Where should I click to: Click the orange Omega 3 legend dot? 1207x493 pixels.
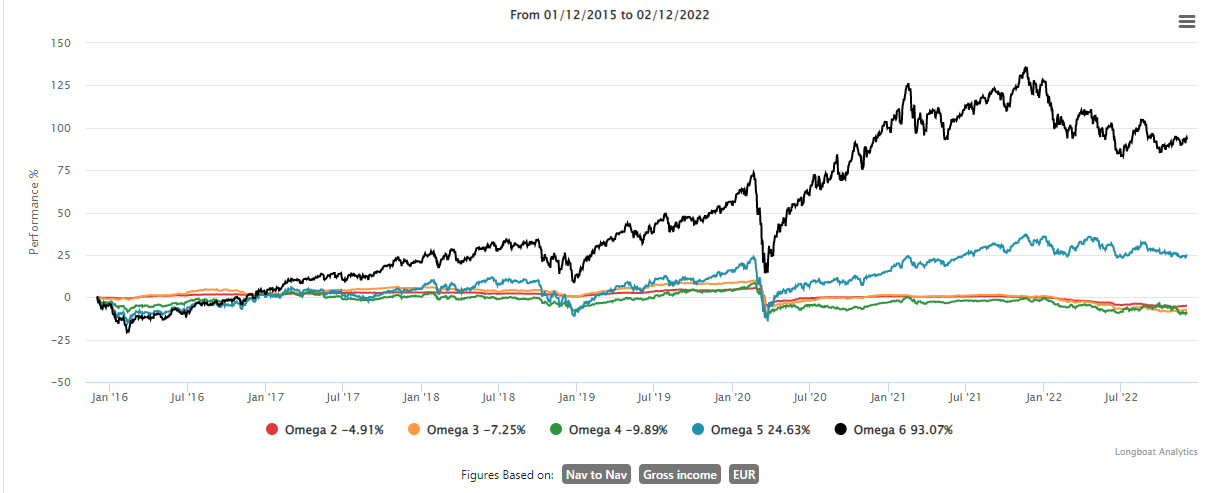pyautogui.click(x=413, y=430)
